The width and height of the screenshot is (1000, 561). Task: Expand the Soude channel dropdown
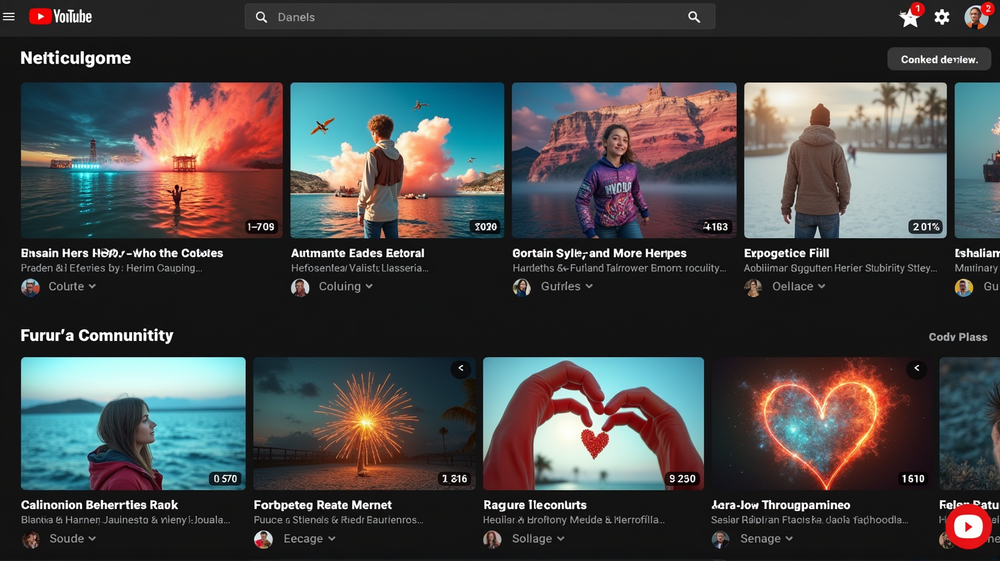(92, 539)
